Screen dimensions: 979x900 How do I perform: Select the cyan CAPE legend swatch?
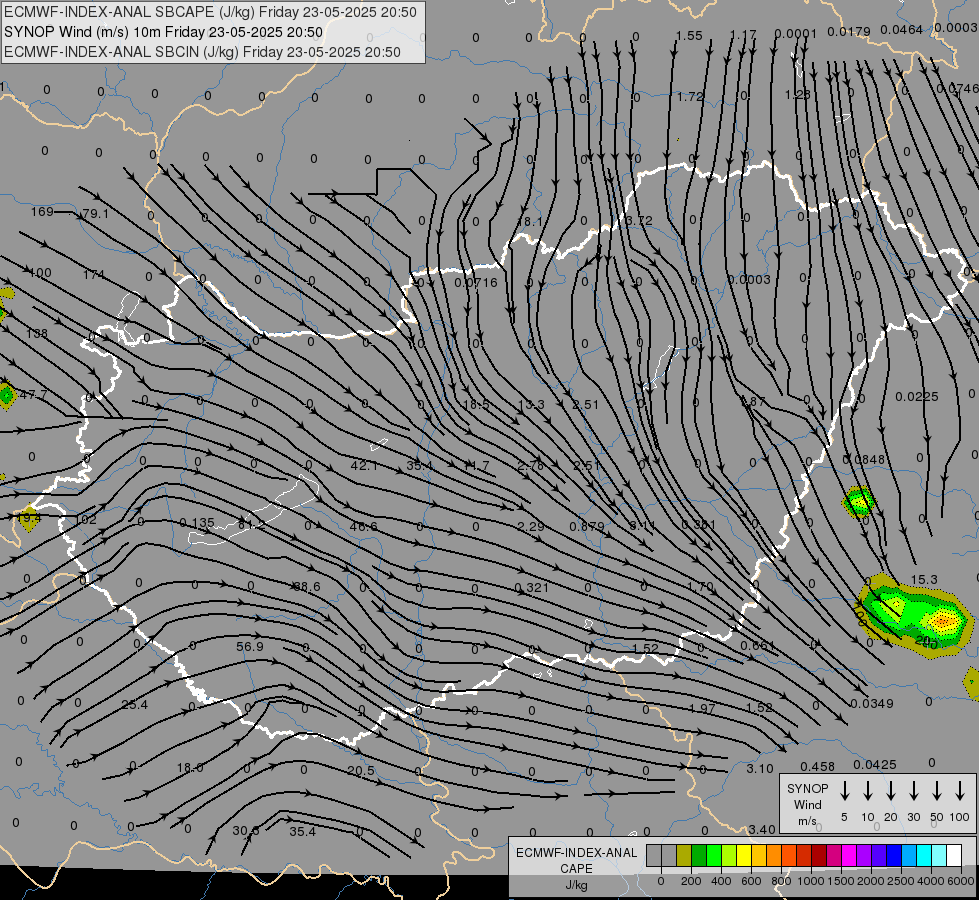click(x=924, y=856)
